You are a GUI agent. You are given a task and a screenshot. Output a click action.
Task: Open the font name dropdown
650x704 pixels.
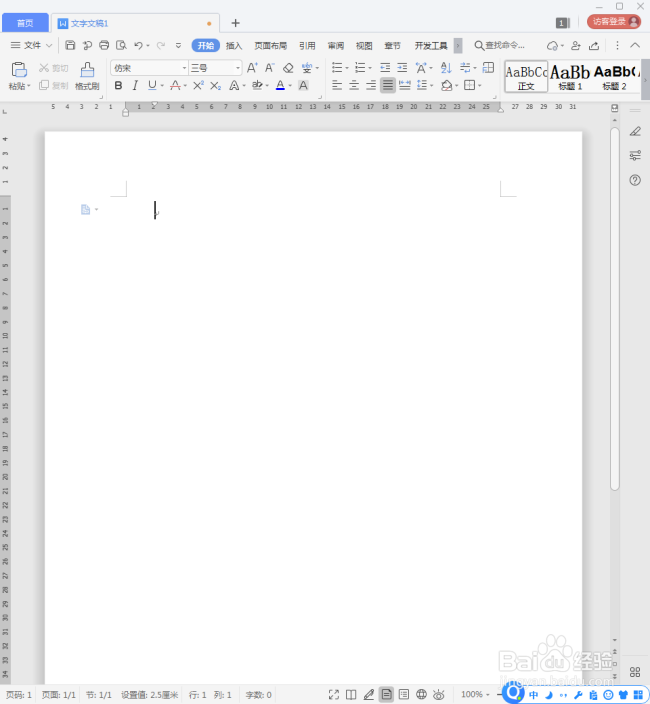(x=184, y=68)
